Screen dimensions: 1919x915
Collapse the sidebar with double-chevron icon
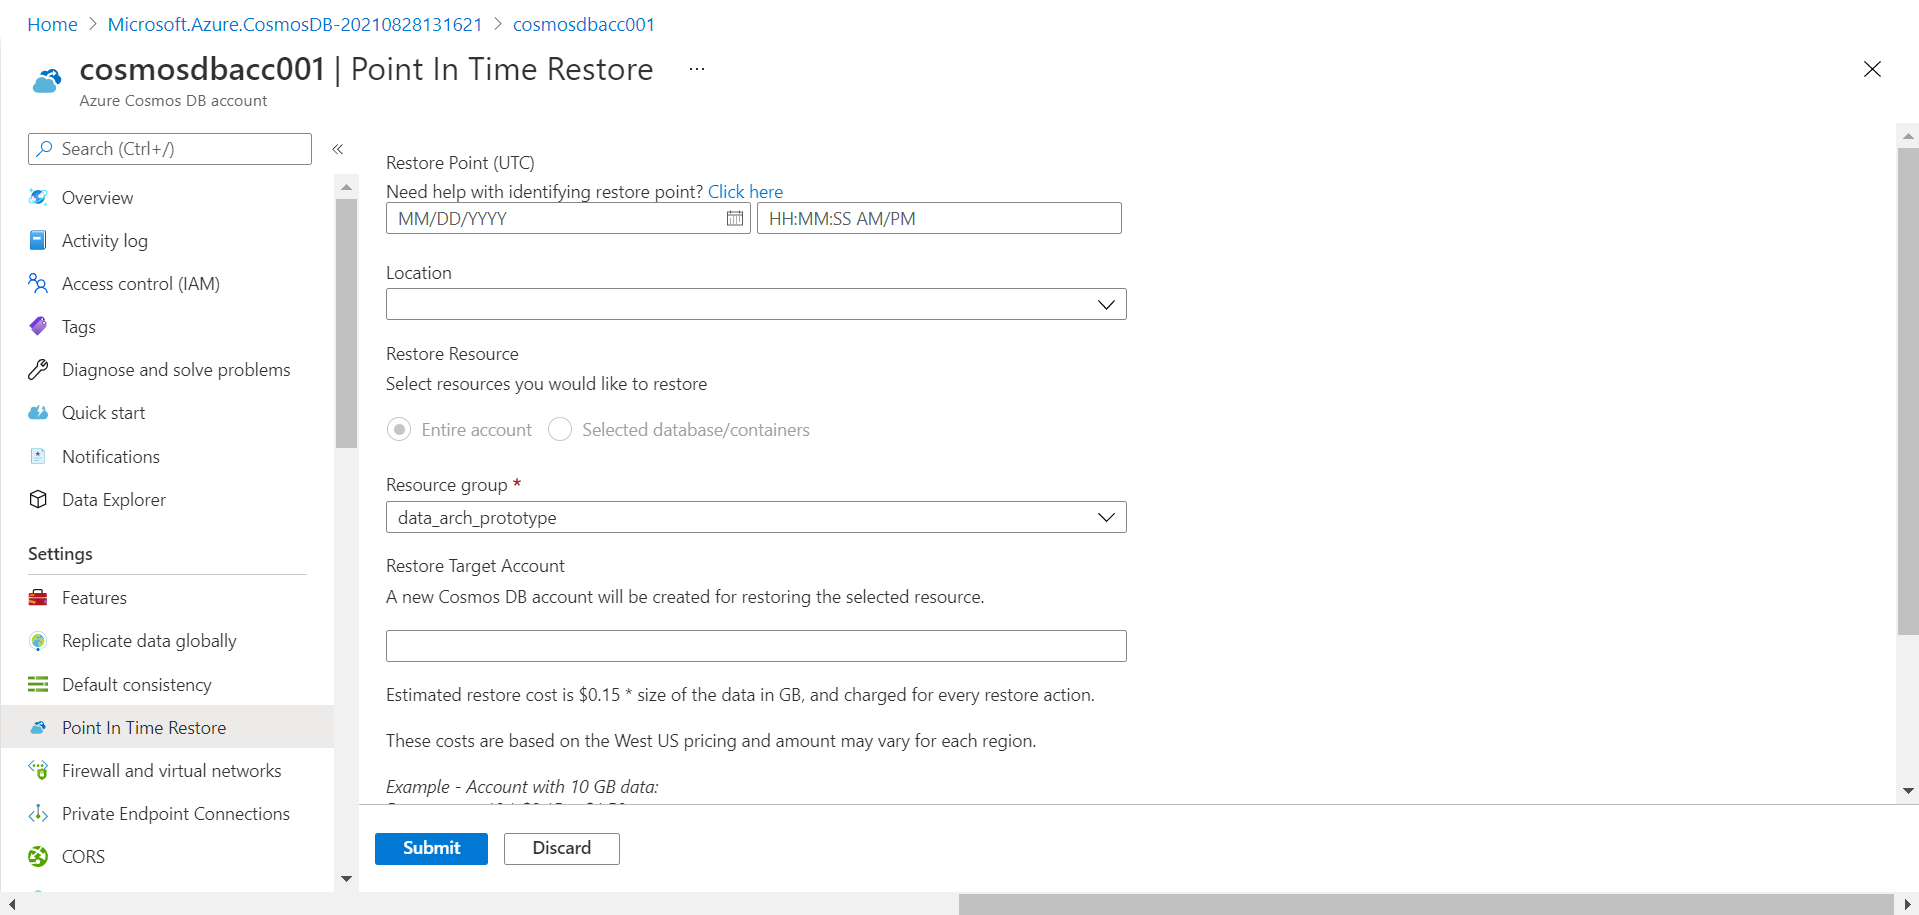338,149
